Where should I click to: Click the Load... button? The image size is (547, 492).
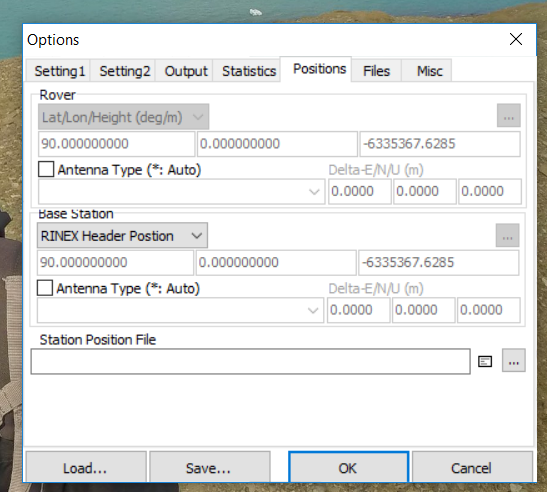(x=86, y=468)
